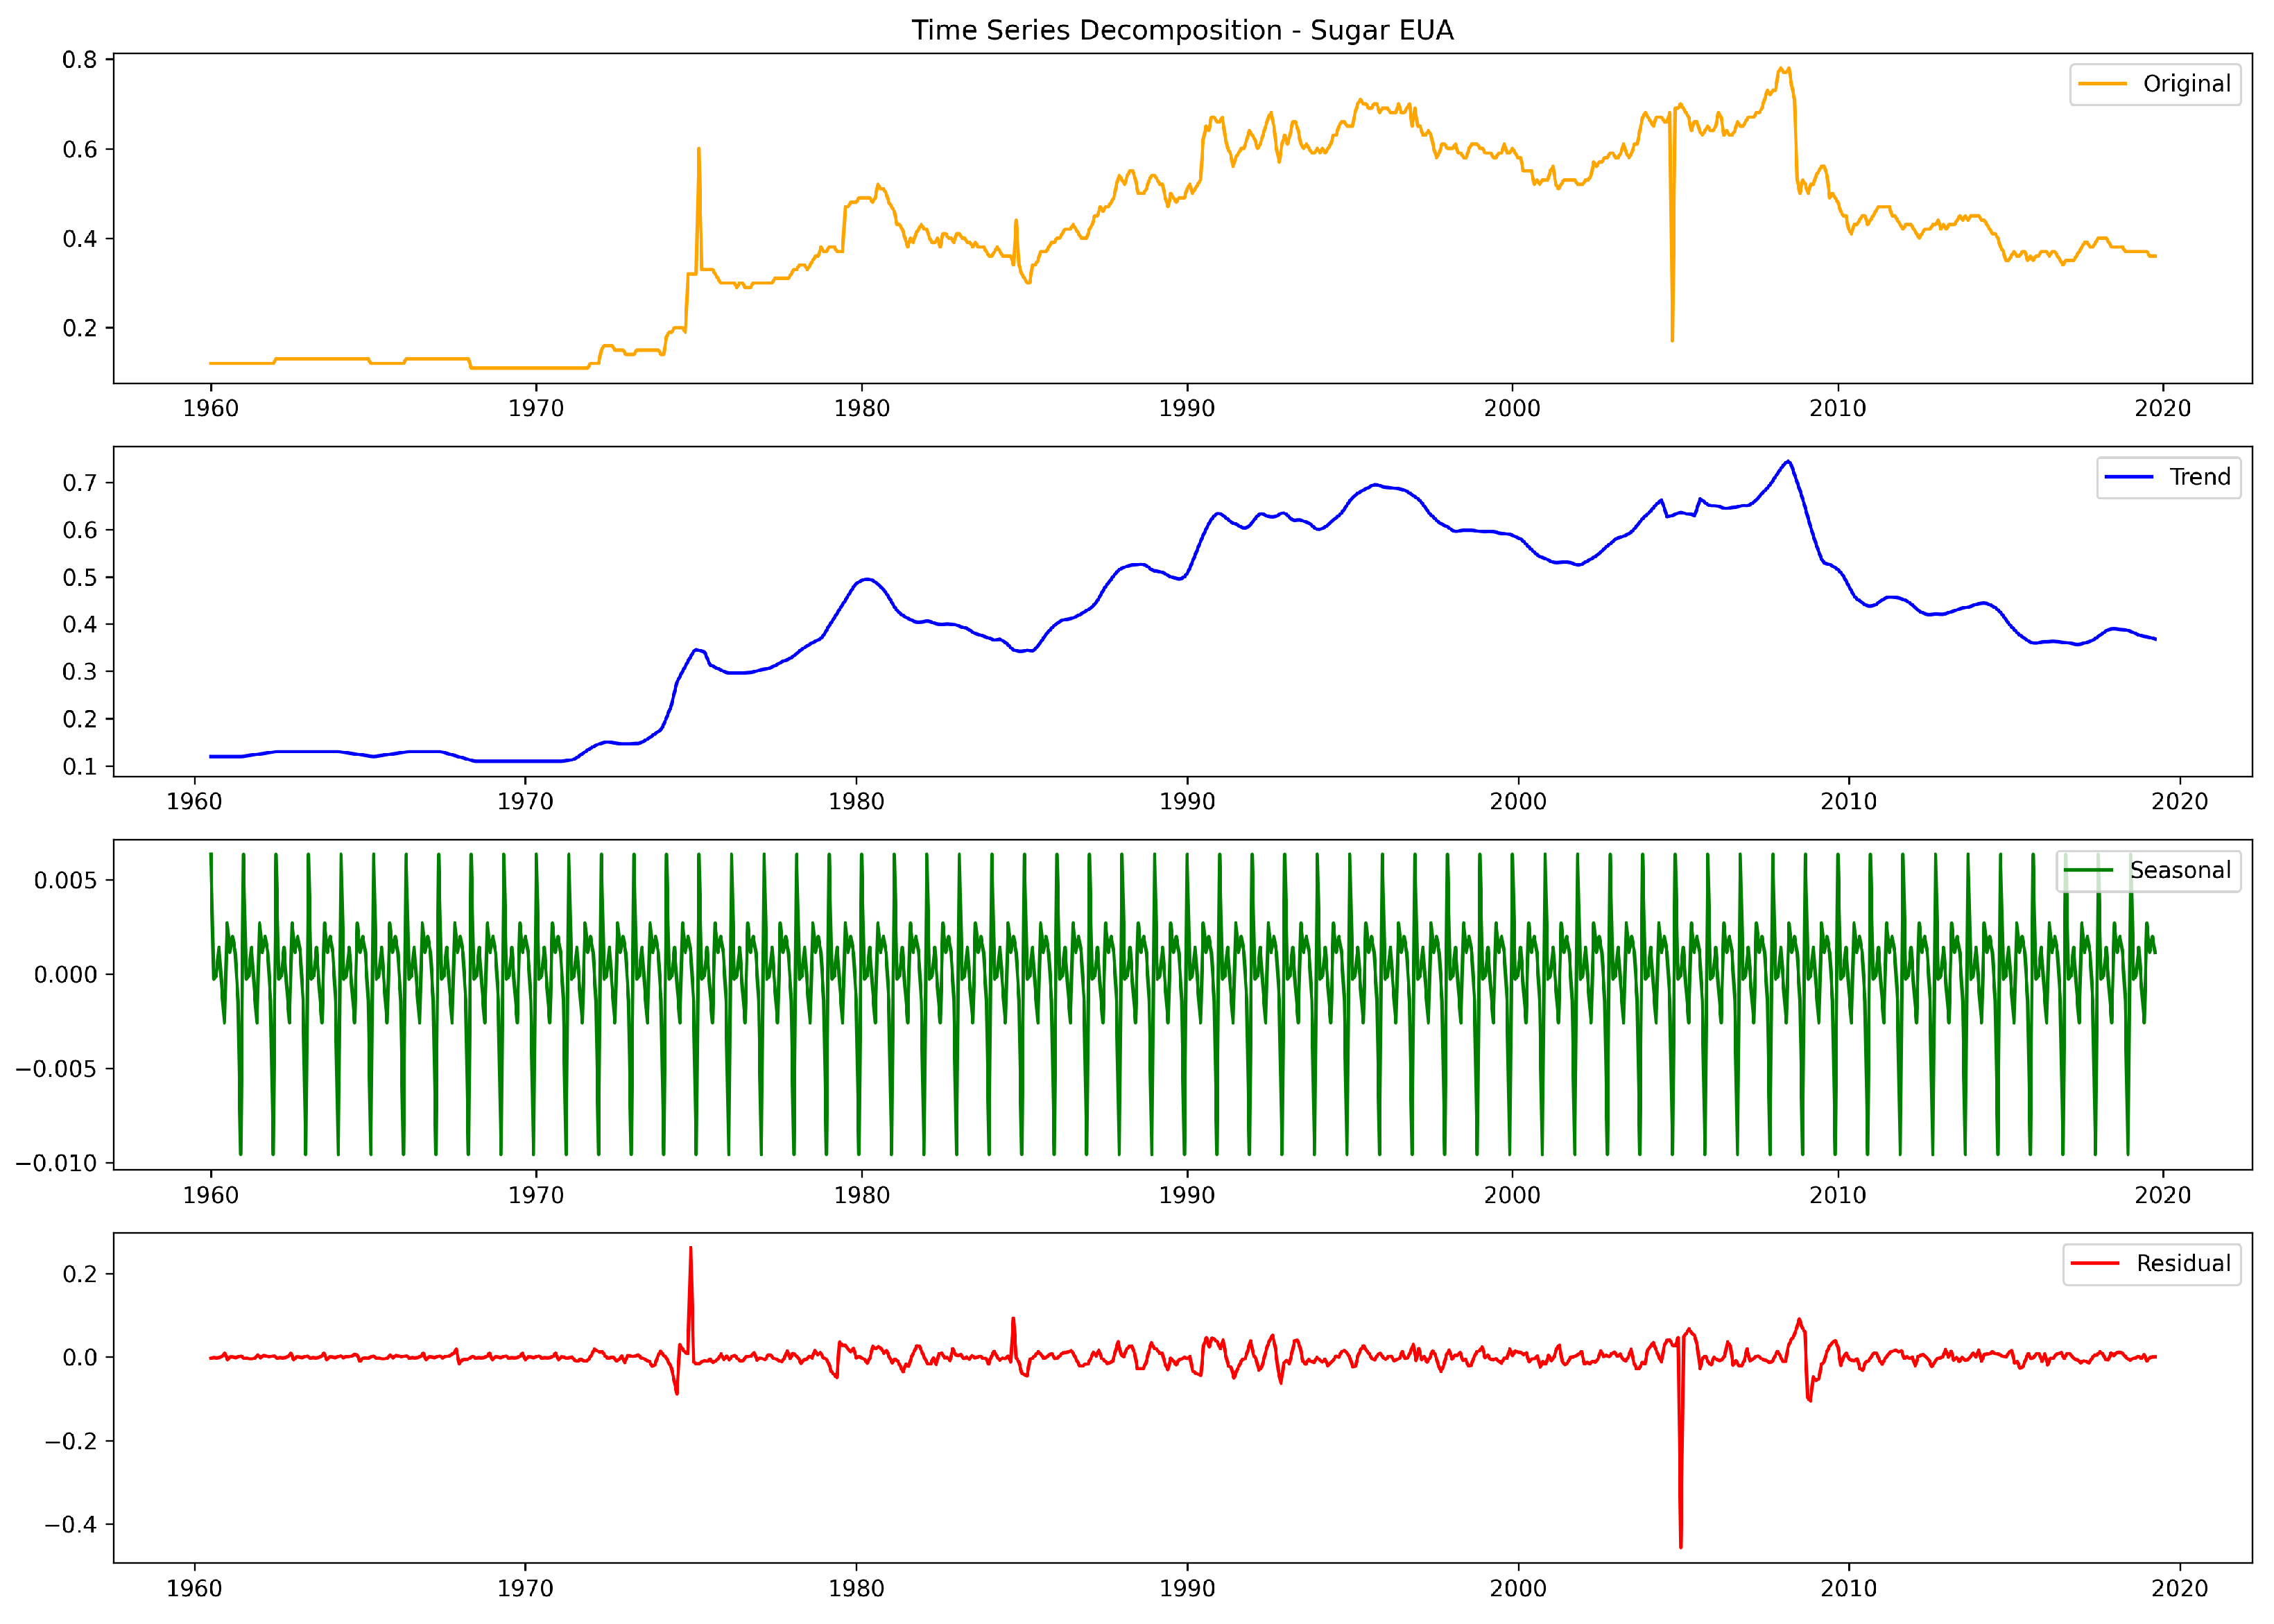Click the 'Original' legend label
Viewport: 2274px width, 1624px height.
pos(2186,84)
